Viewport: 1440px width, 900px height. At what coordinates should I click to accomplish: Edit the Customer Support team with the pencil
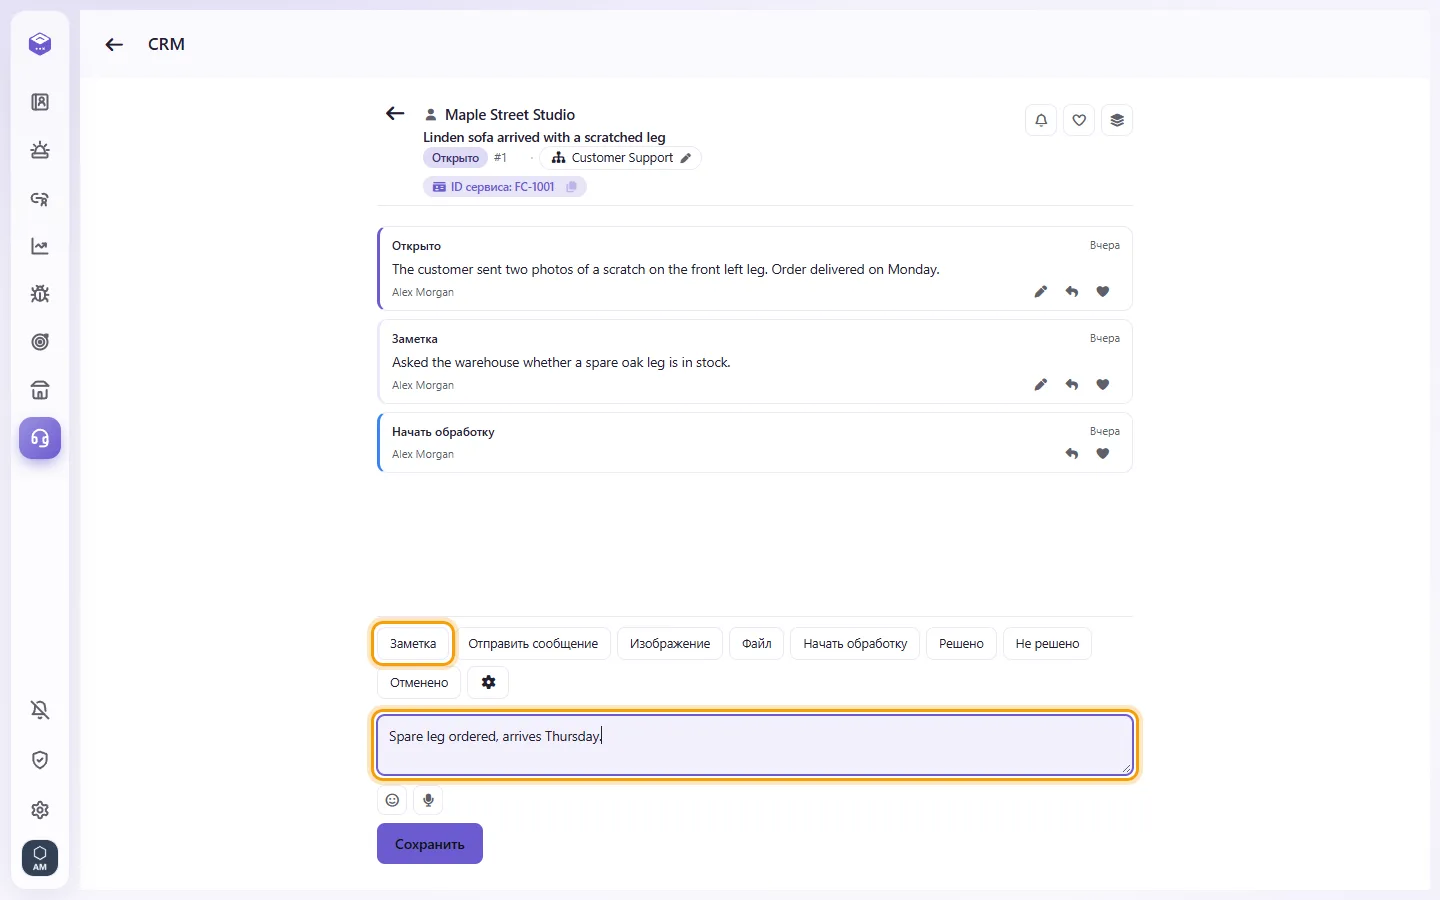(686, 158)
